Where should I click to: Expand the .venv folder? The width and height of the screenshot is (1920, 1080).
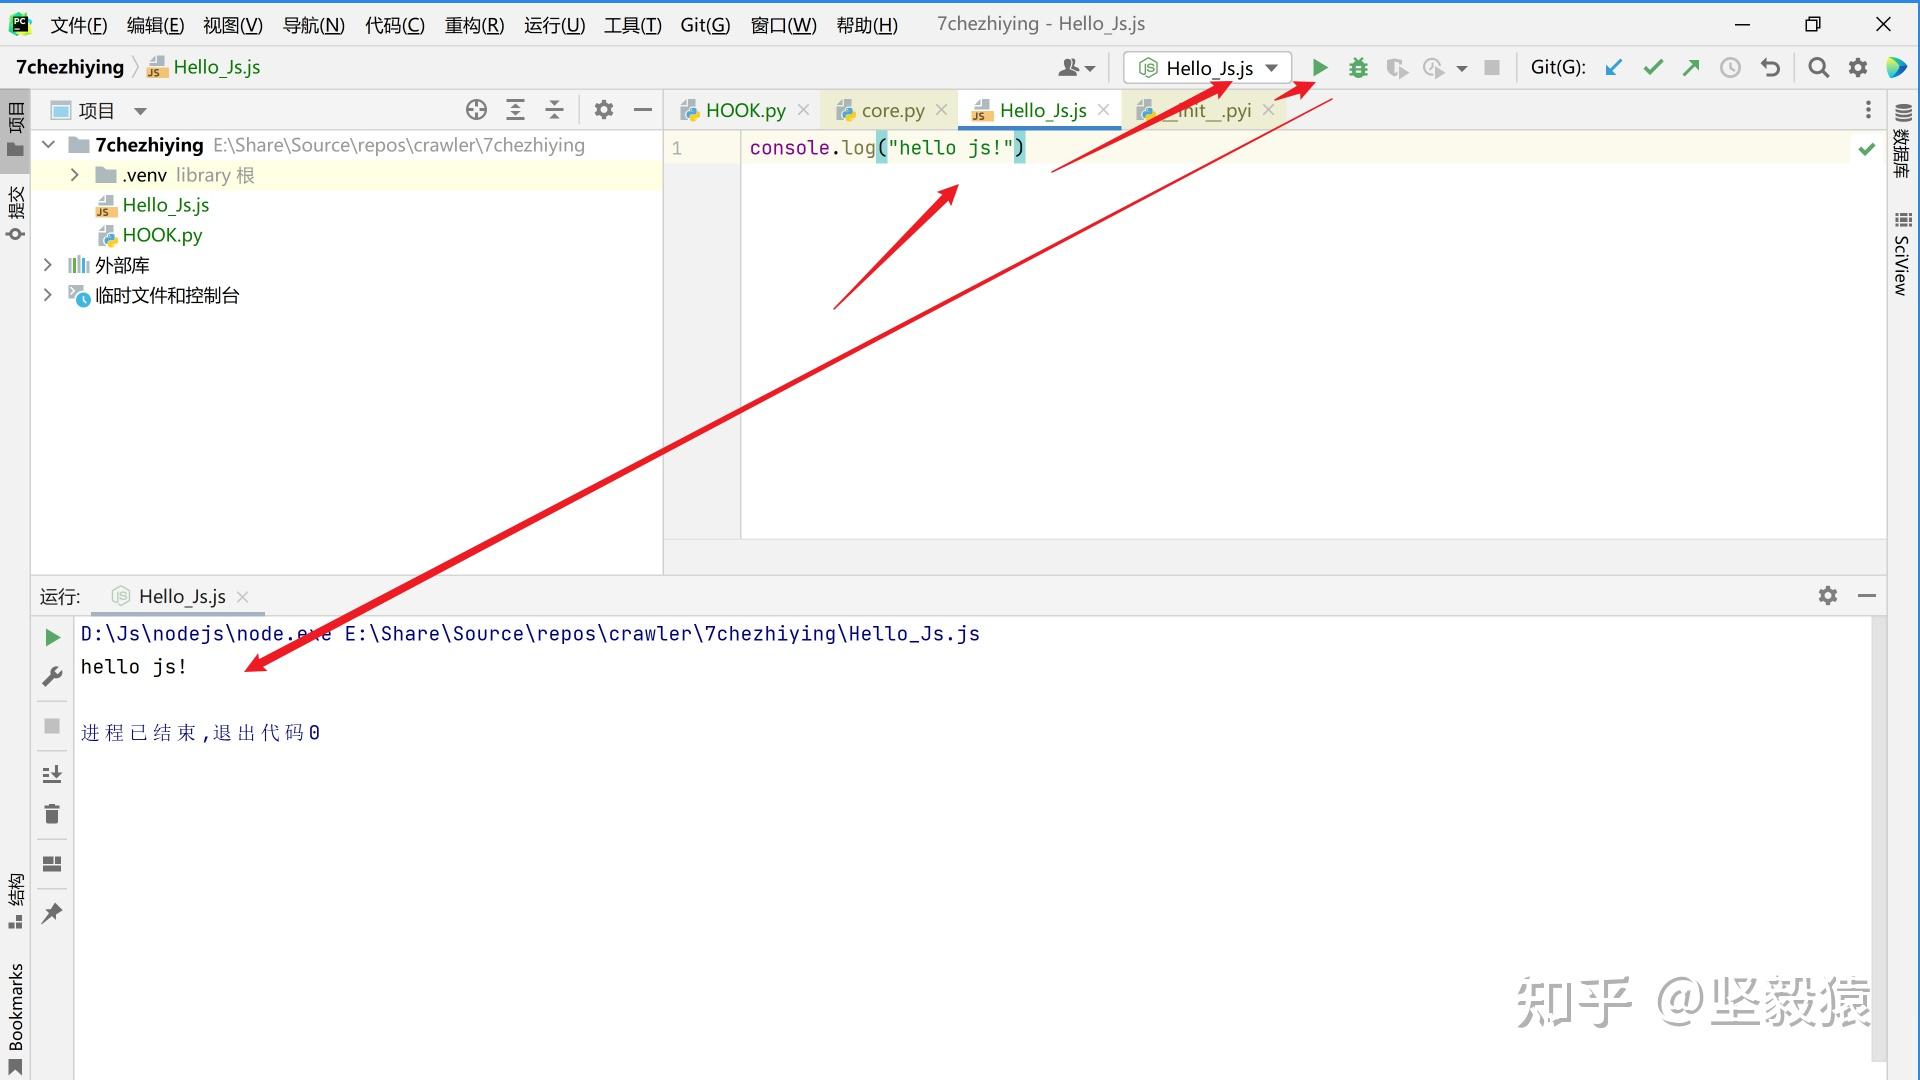(x=74, y=175)
